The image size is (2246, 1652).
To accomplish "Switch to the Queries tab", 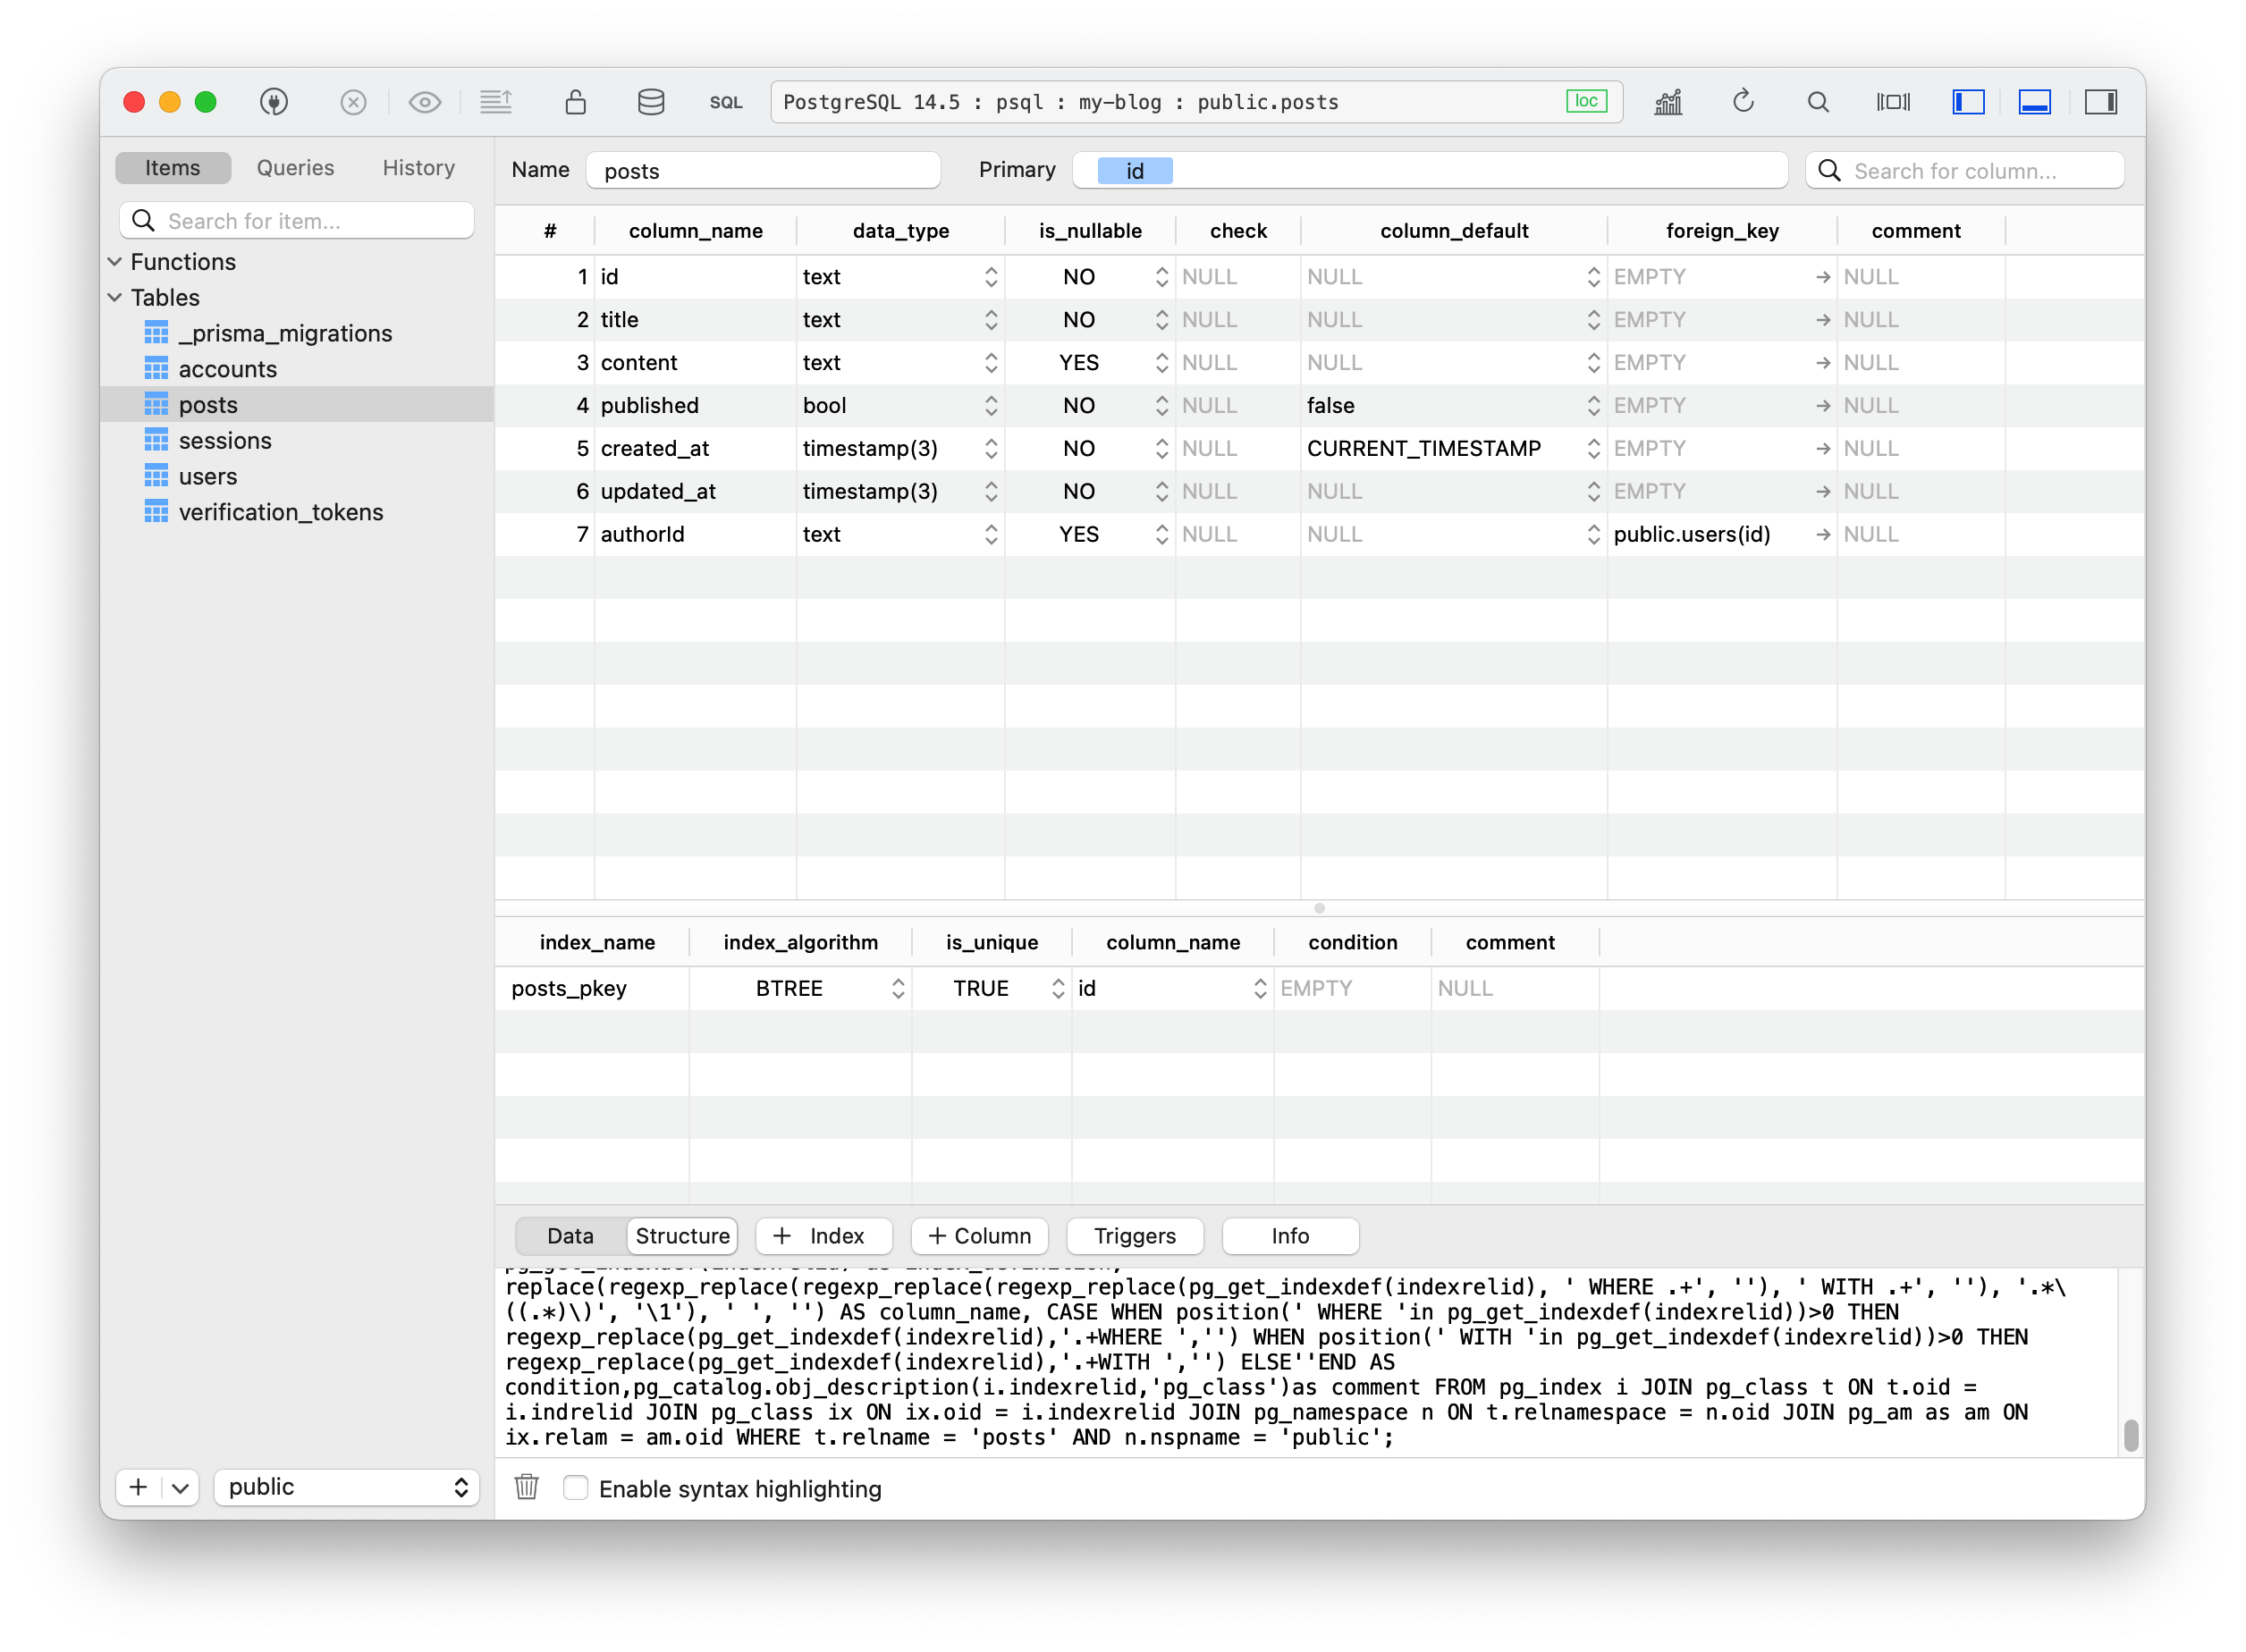I will pos(295,168).
